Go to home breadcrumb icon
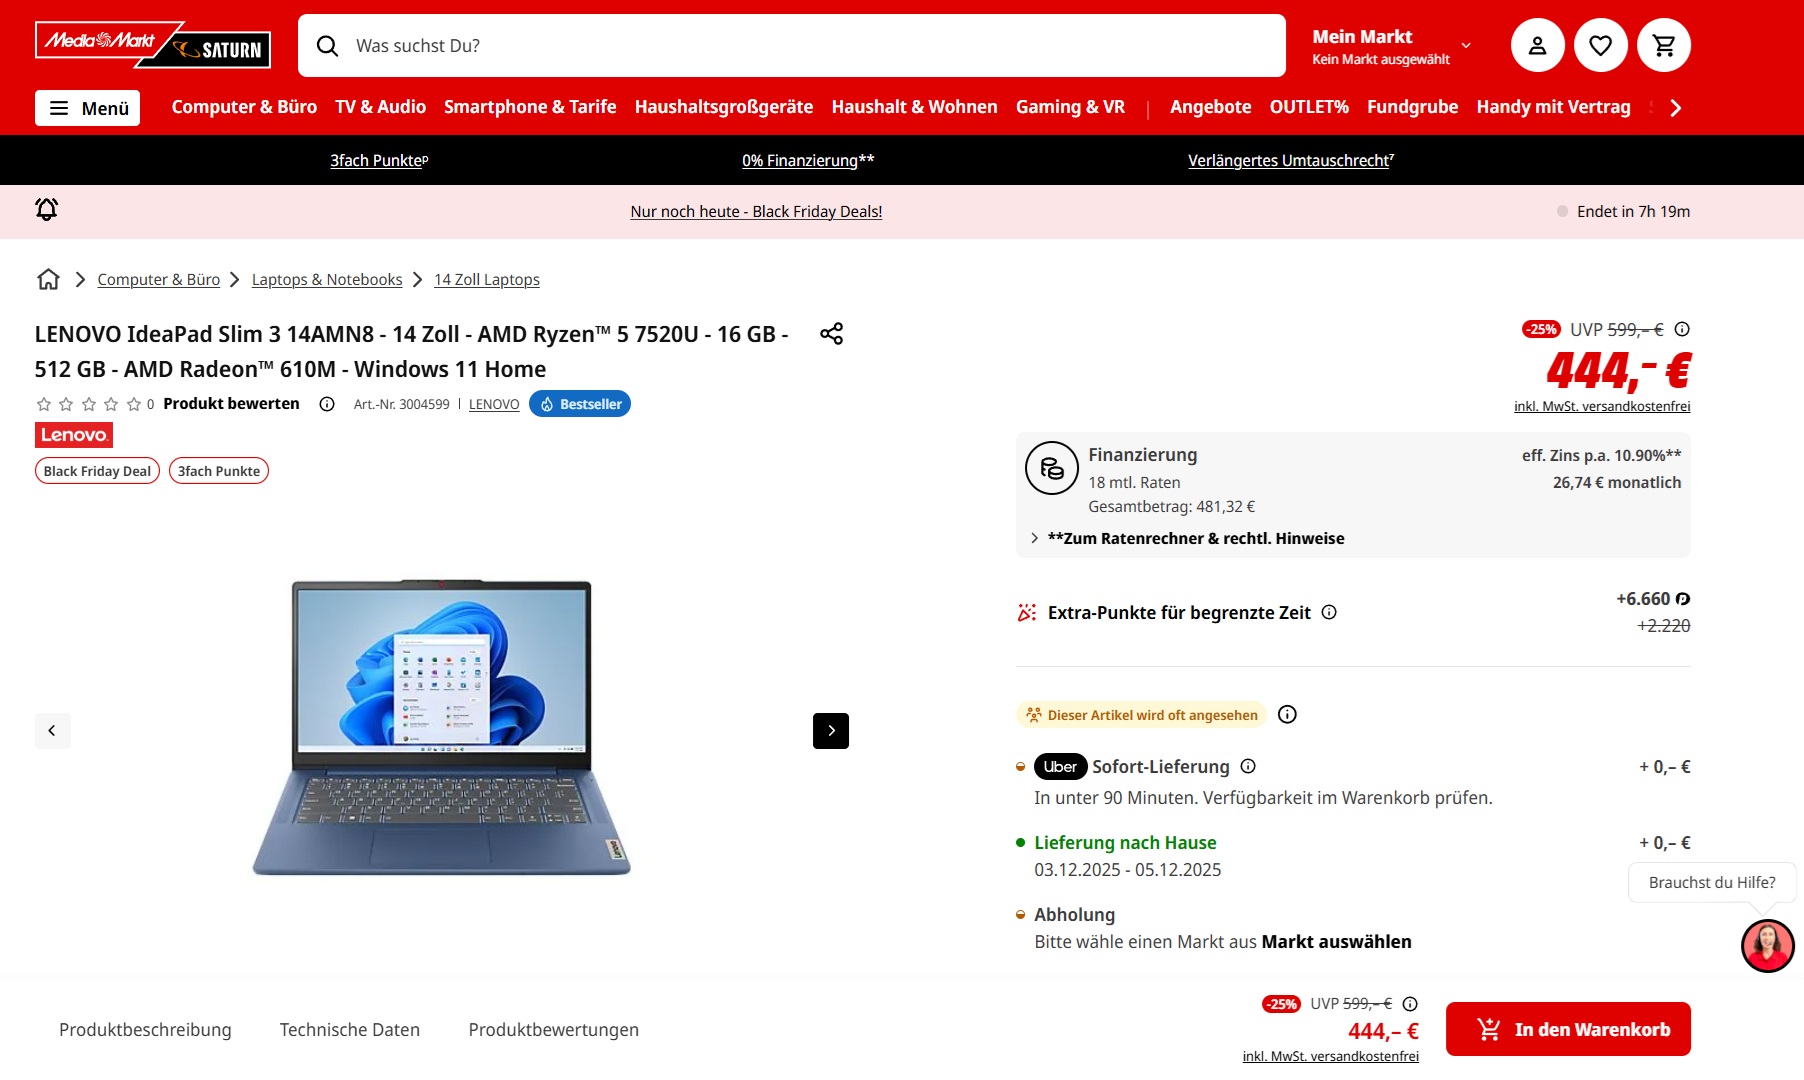 tap(48, 279)
